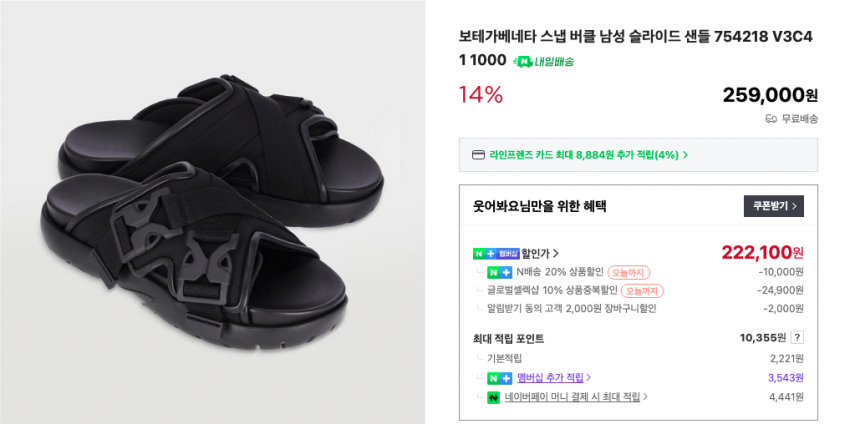Click the 14% discount rate
This screenshot has width=850, height=424.
click(x=480, y=95)
